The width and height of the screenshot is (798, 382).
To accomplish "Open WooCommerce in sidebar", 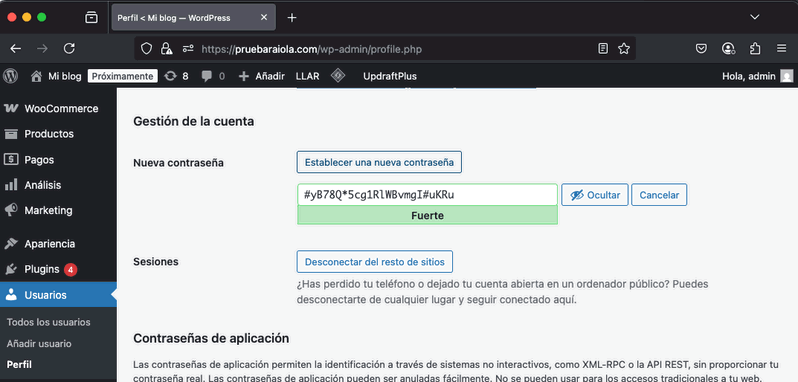I will [58, 109].
